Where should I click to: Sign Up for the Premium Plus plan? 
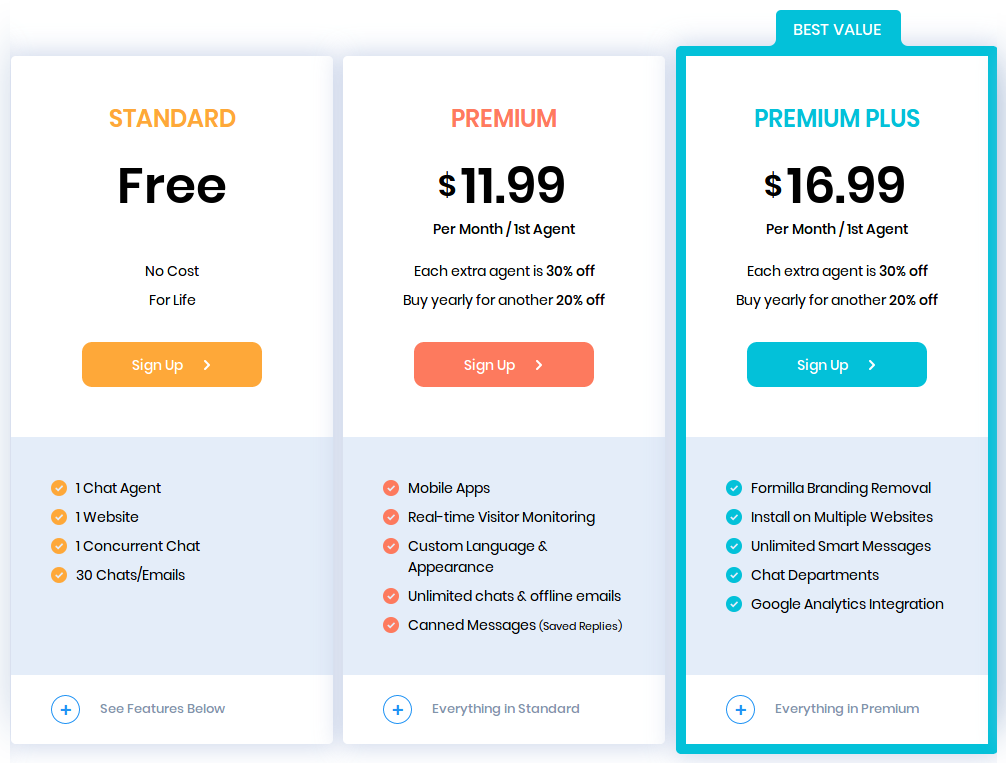(x=836, y=364)
